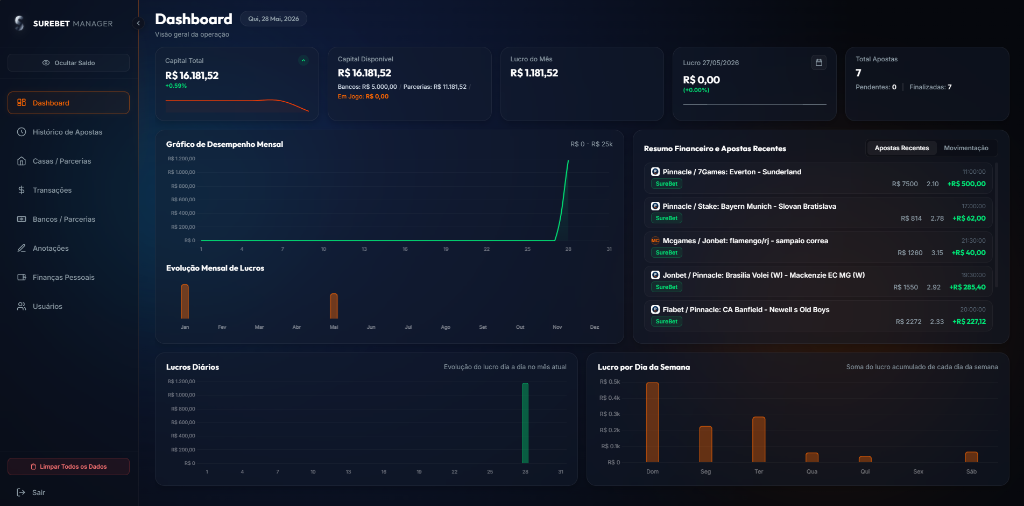
Task: Navigate to Bancos / Parcerias
Action: point(69,219)
